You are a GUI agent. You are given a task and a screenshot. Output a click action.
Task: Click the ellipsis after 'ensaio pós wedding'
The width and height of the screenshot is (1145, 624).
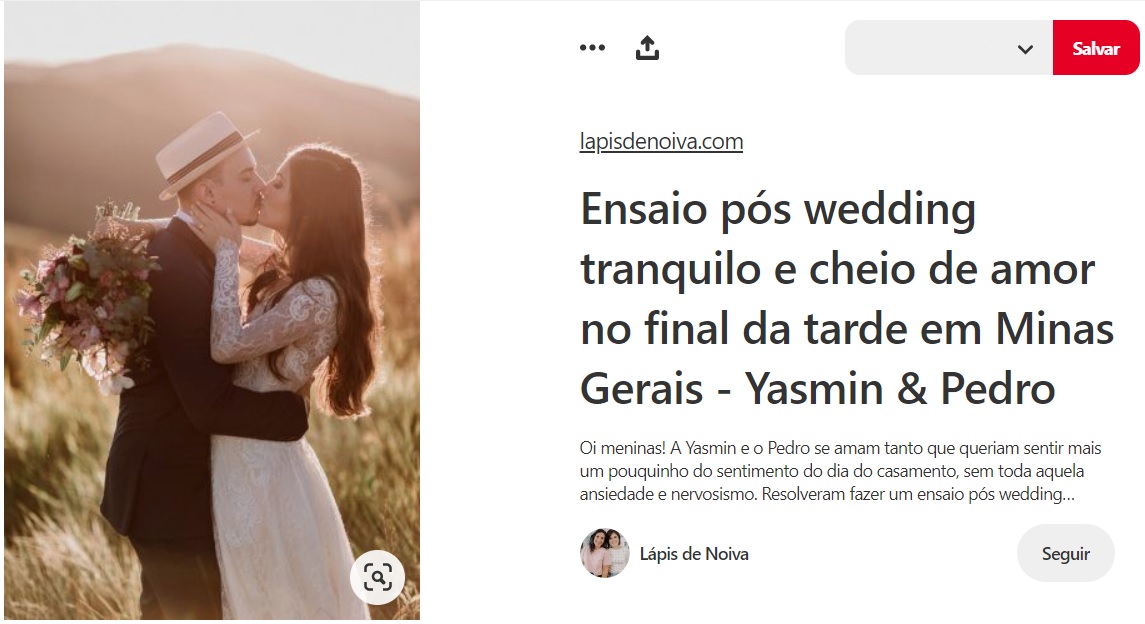[1068, 495]
